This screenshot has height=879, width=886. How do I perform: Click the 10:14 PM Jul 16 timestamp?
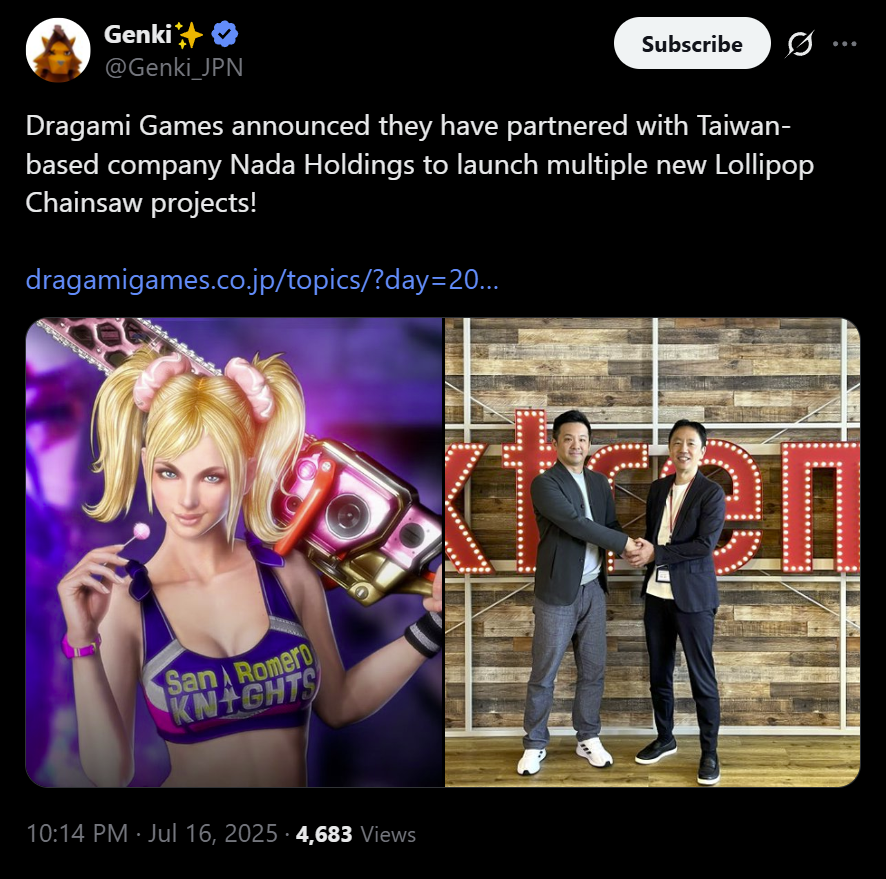click(152, 833)
